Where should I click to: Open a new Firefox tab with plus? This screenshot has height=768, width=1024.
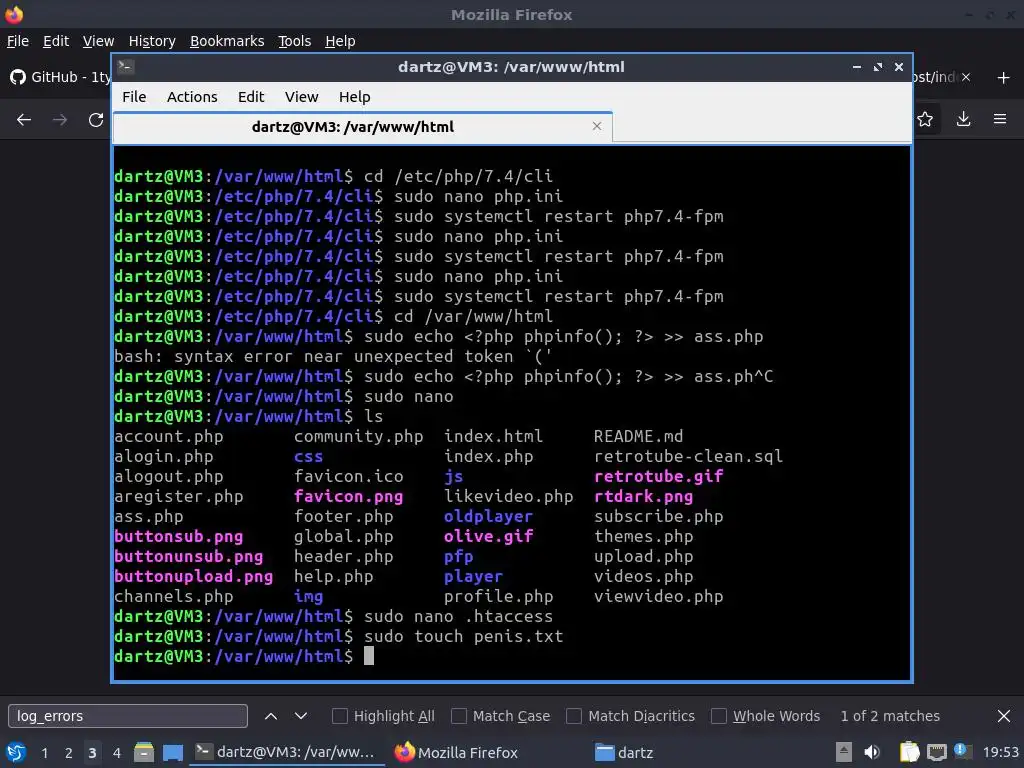[1004, 78]
